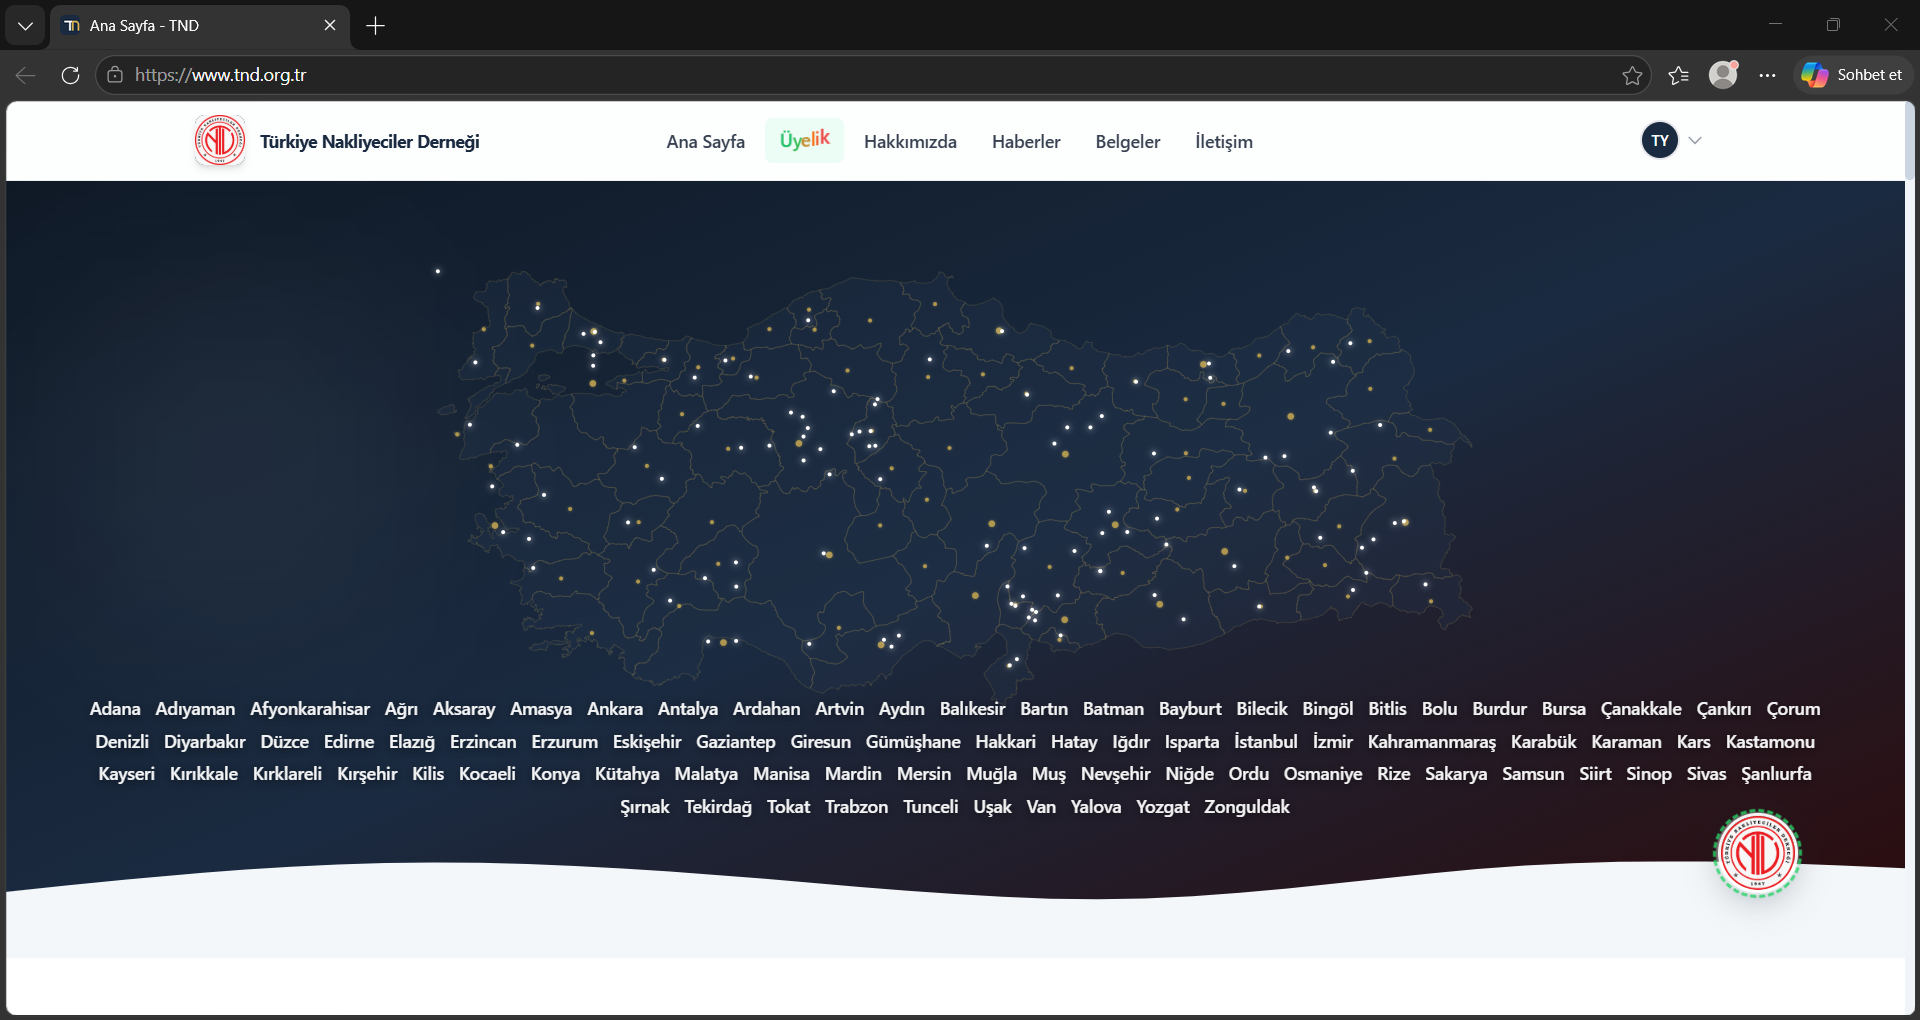Select the city Şanlıurfa
Image resolution: width=1920 pixels, height=1020 pixels.
(1776, 774)
